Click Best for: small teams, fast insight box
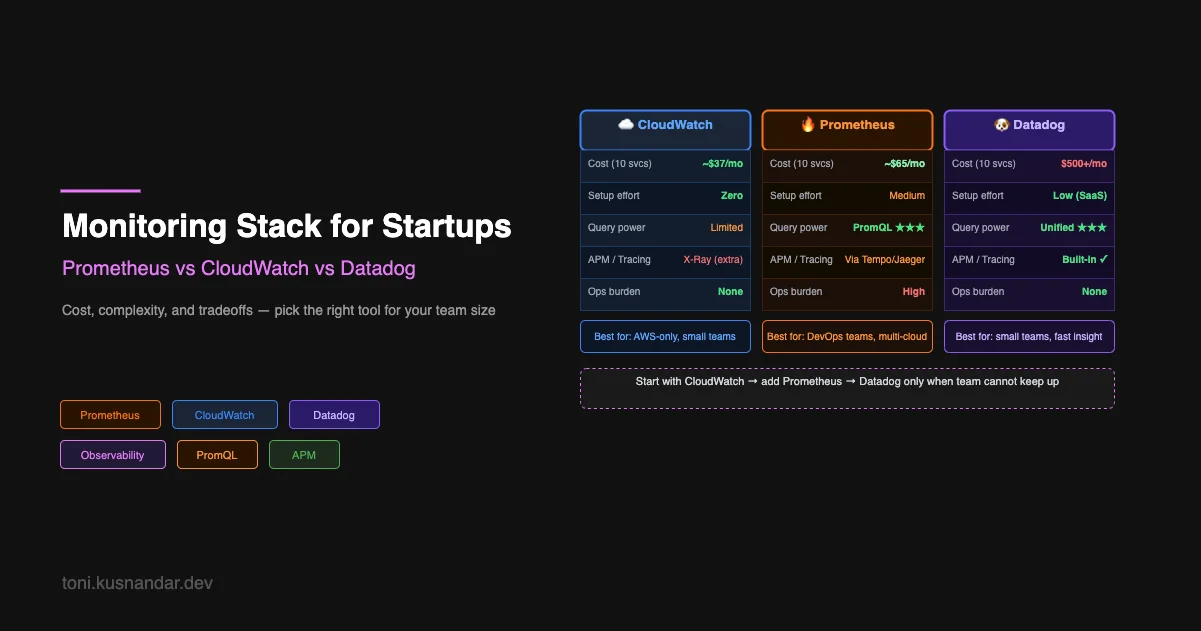 click(1029, 337)
